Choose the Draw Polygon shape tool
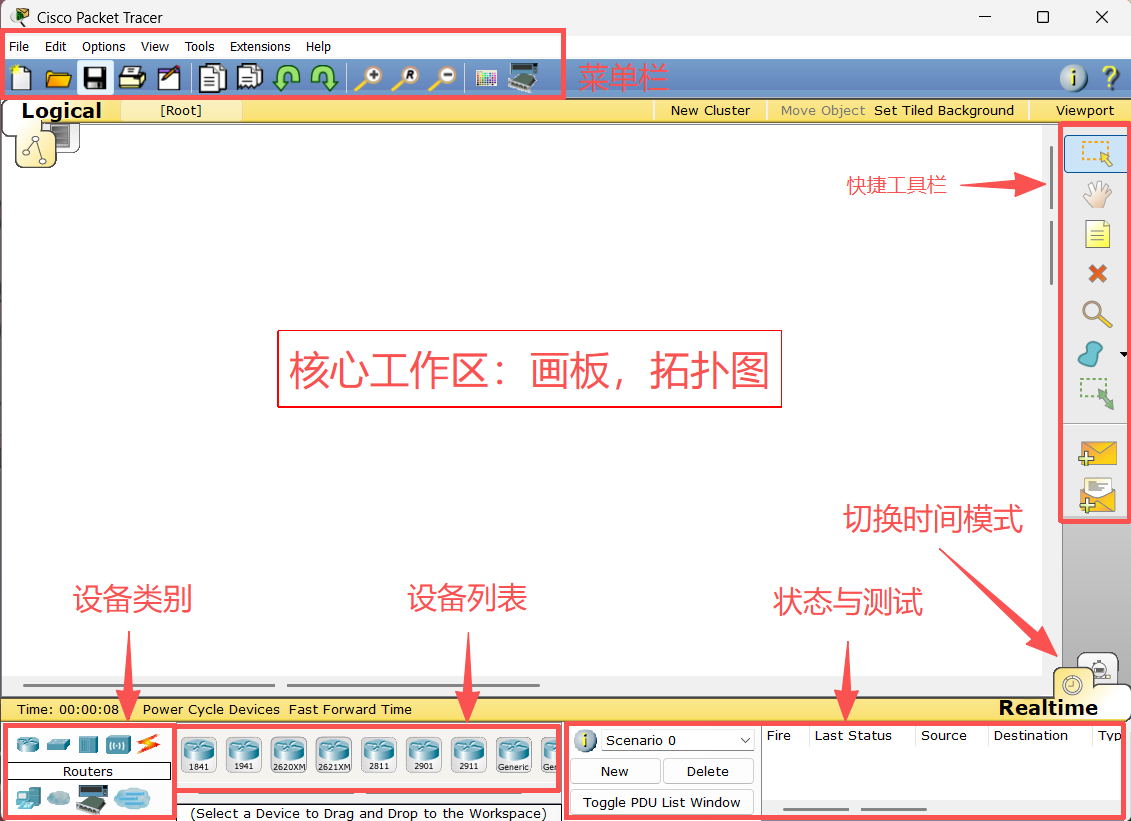Image resolution: width=1131 pixels, height=821 pixels. pyautogui.click(x=1091, y=354)
